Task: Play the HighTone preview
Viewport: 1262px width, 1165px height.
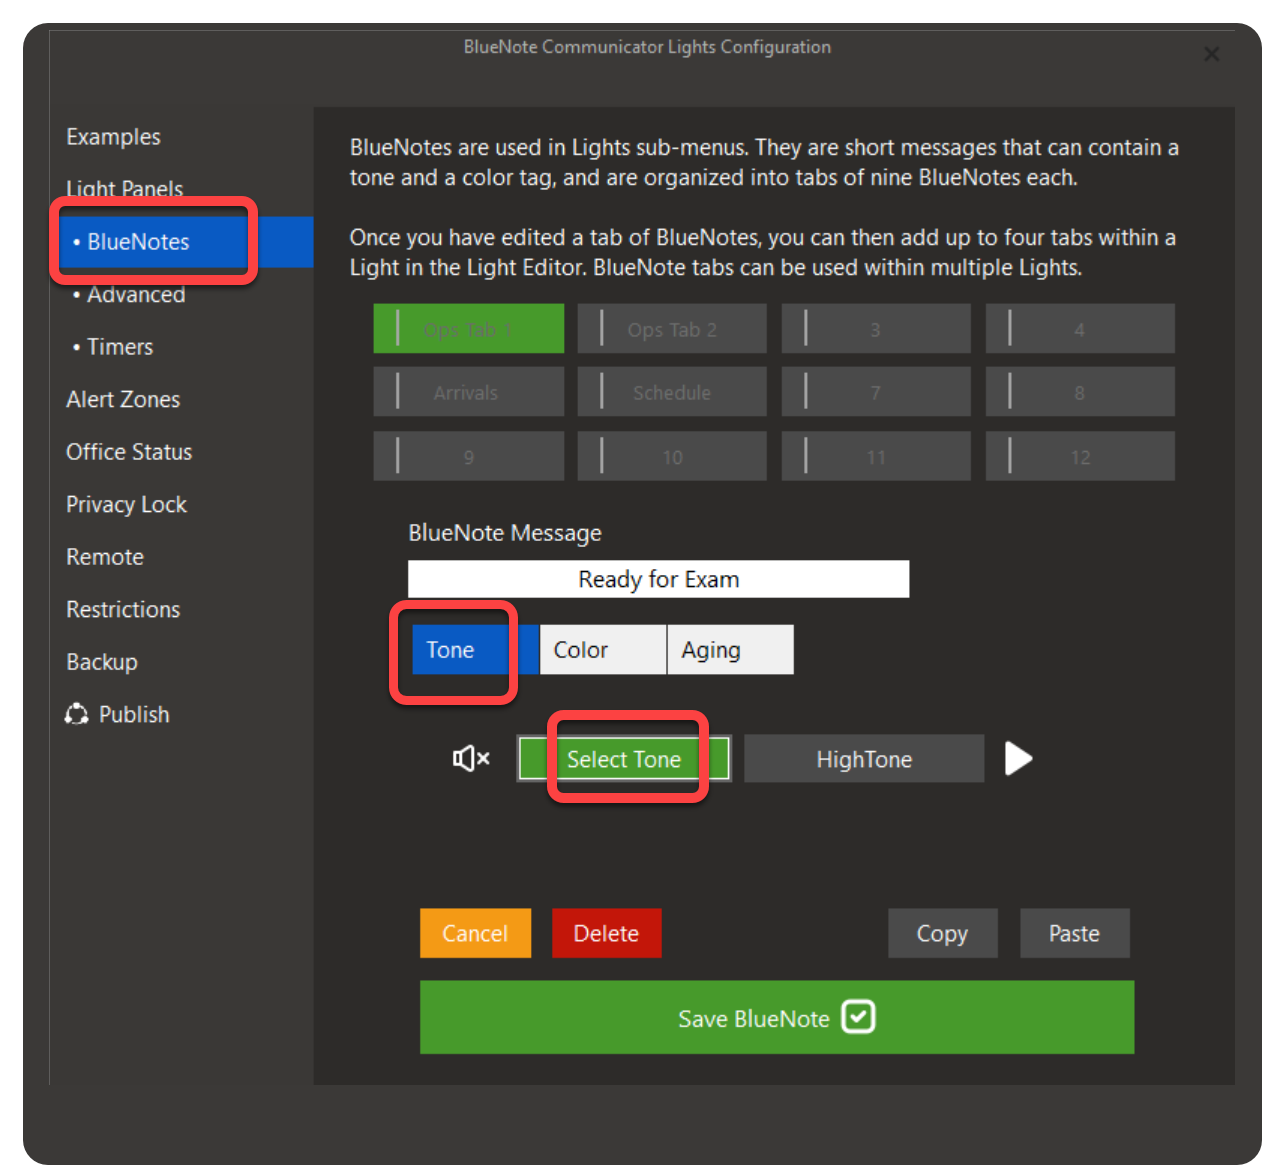Action: click(x=1018, y=759)
